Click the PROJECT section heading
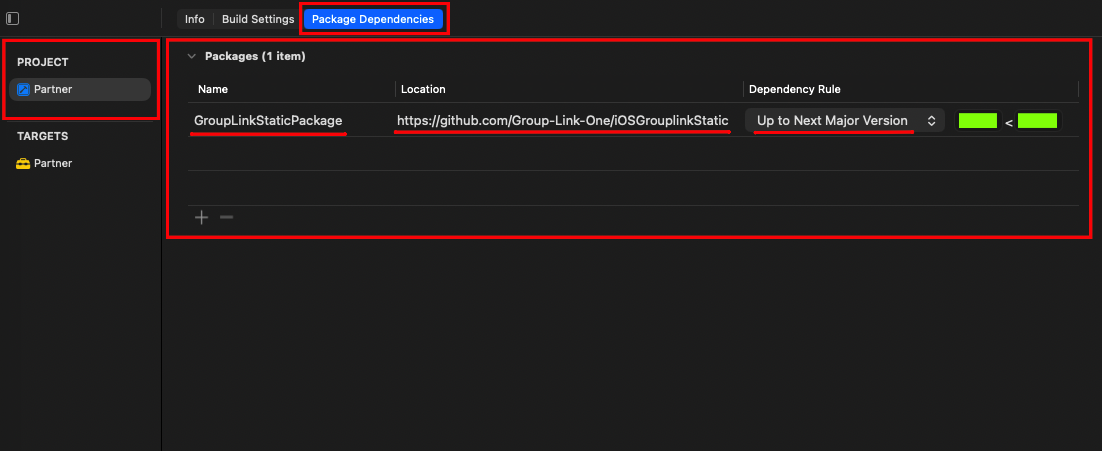The height and width of the screenshot is (451, 1102). coord(43,62)
